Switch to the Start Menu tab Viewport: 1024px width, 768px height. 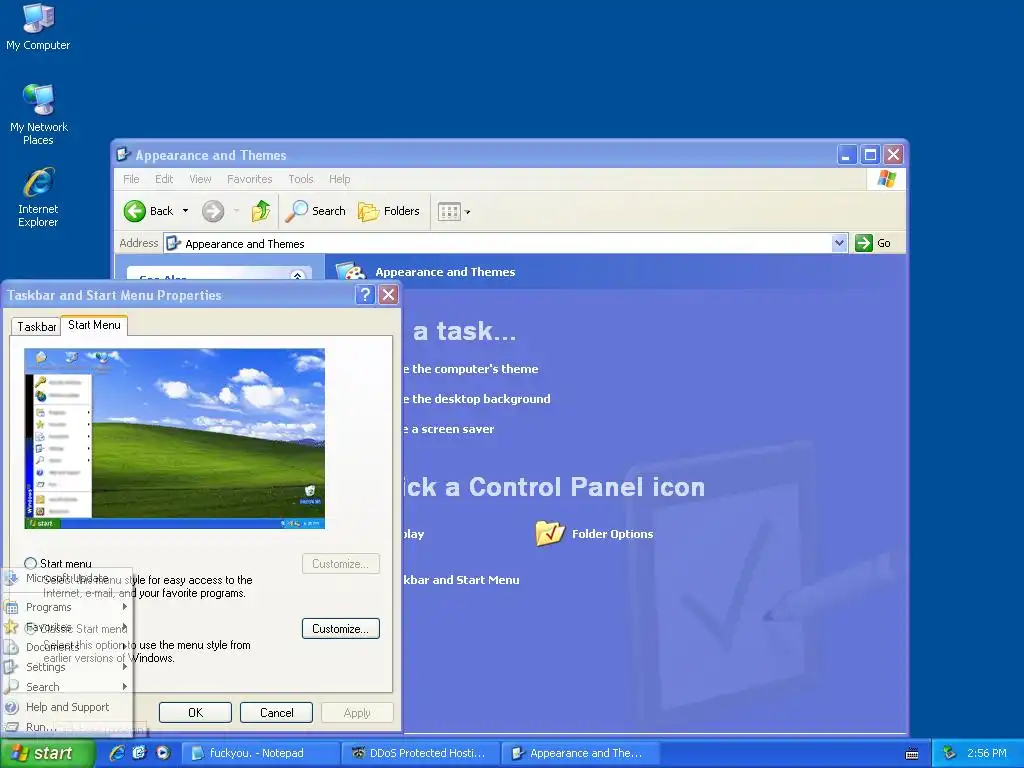pyautogui.click(x=94, y=325)
